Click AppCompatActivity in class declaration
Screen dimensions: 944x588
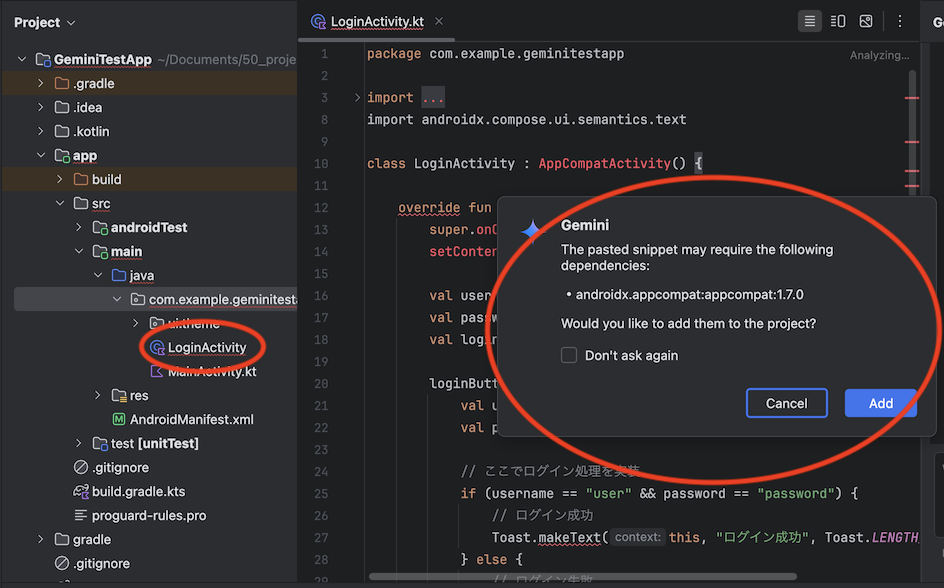604,164
